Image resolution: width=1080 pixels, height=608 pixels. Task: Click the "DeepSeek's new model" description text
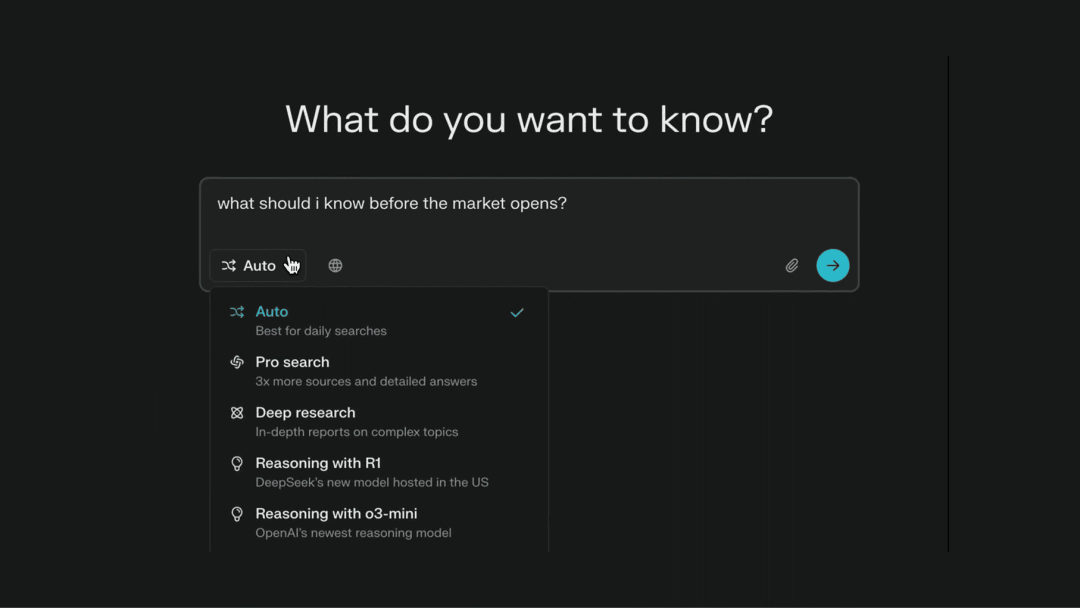(372, 483)
